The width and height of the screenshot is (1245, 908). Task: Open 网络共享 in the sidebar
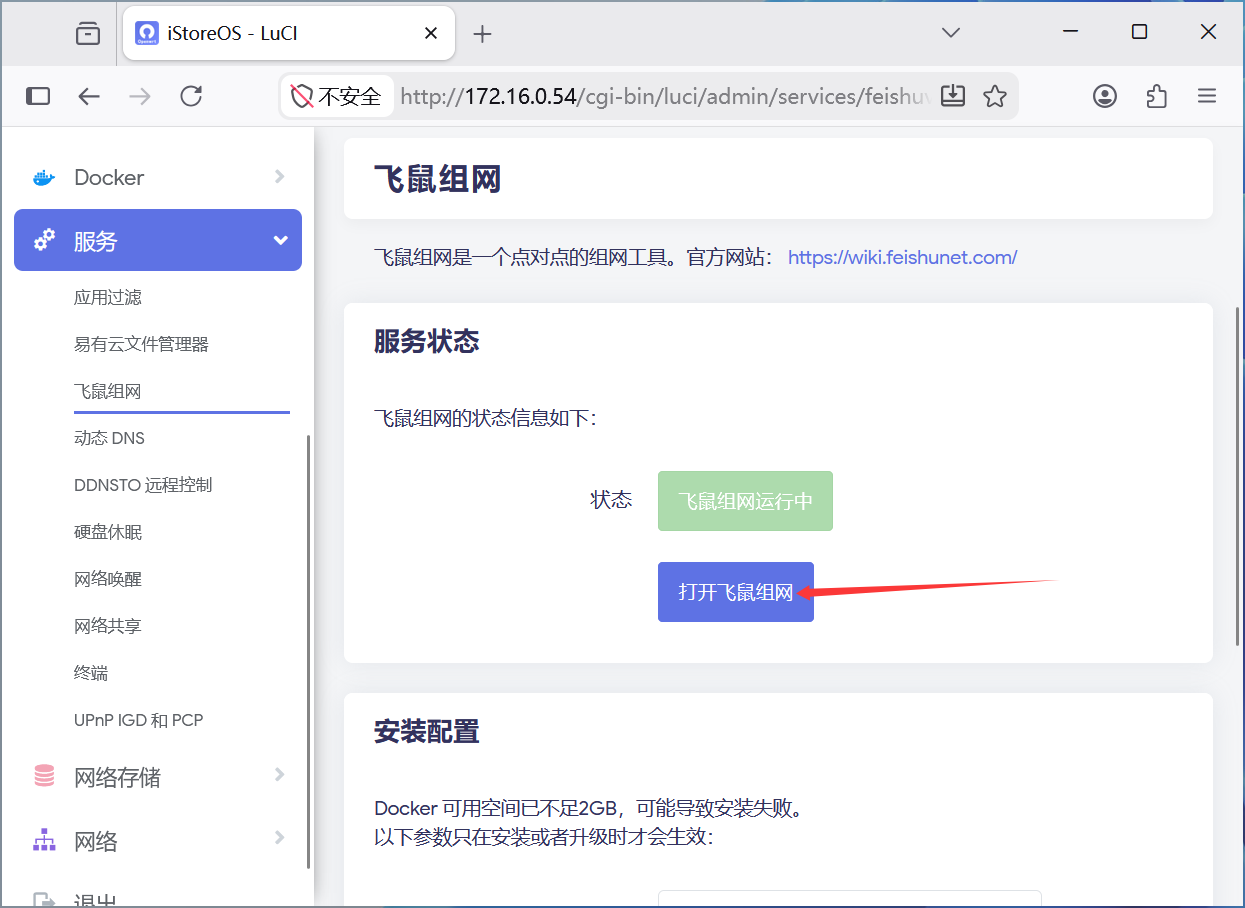108,626
